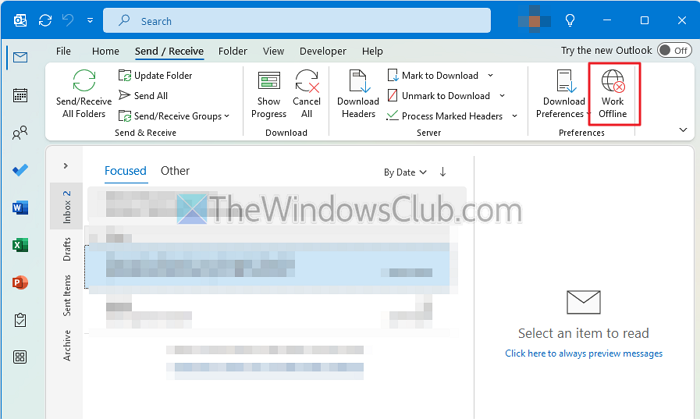This screenshot has height=419, width=700.
Task: Click here to always preview messages link
Action: pos(583,353)
